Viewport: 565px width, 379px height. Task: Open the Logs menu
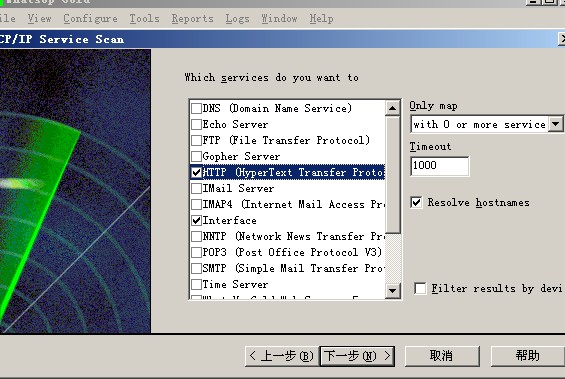click(x=237, y=18)
